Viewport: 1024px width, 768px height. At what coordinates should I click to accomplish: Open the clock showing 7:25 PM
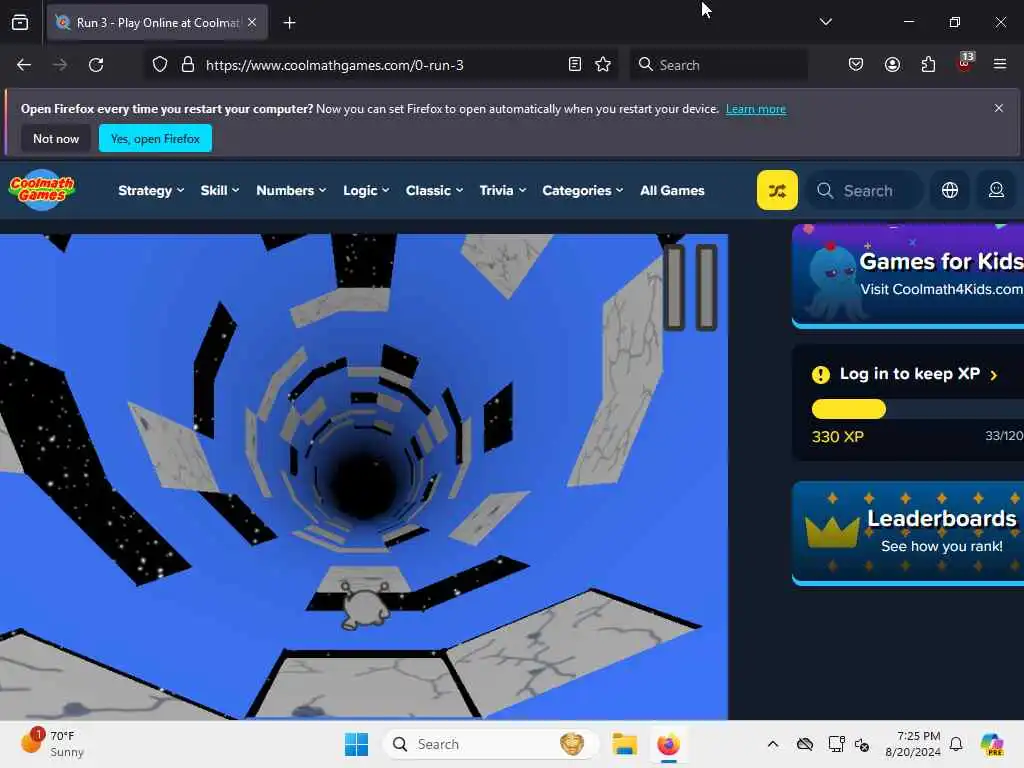coord(913,744)
